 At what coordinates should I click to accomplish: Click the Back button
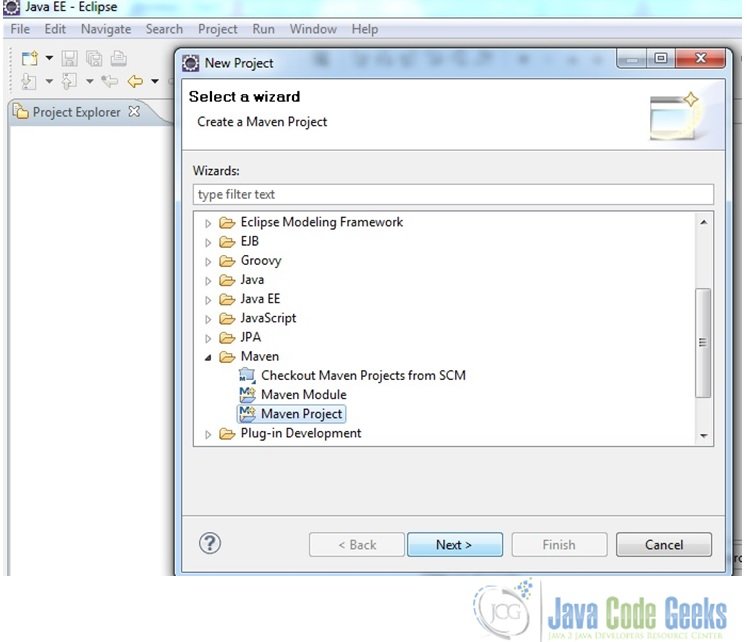(357, 544)
